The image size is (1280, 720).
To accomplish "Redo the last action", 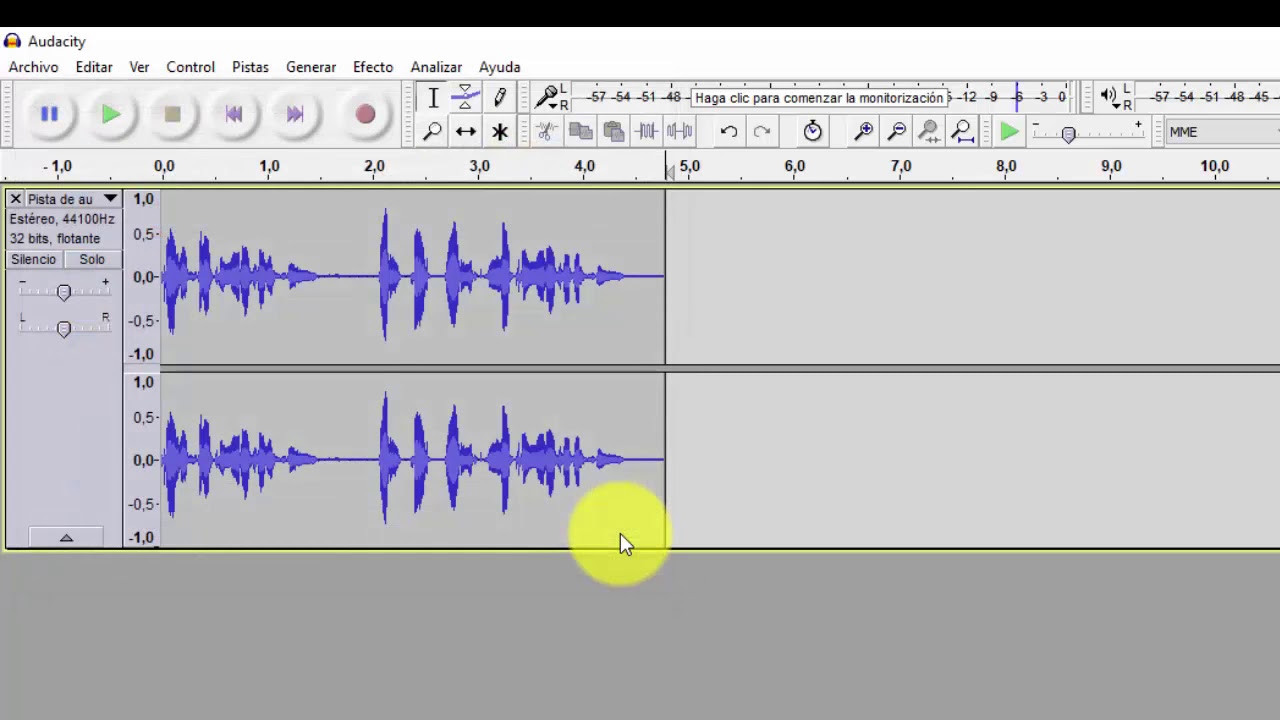I will point(762,131).
